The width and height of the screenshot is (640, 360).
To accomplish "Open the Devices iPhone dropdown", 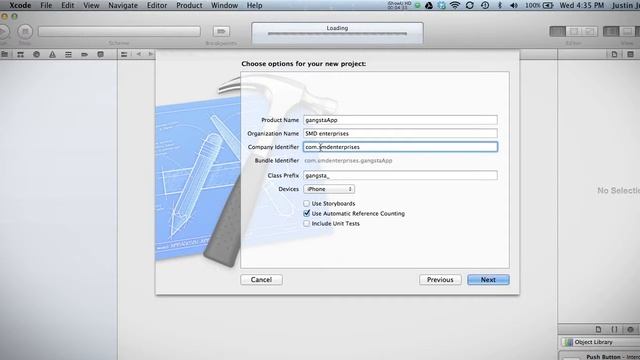I will click(x=329, y=189).
